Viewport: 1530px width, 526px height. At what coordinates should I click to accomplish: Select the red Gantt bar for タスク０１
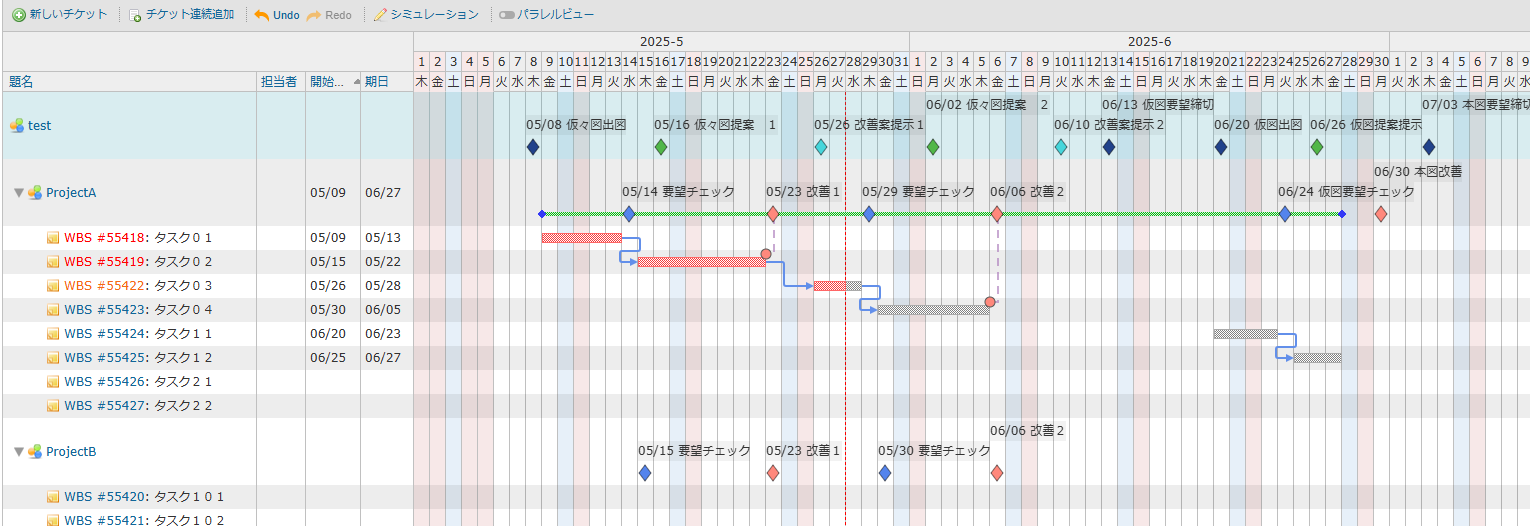(x=581, y=238)
